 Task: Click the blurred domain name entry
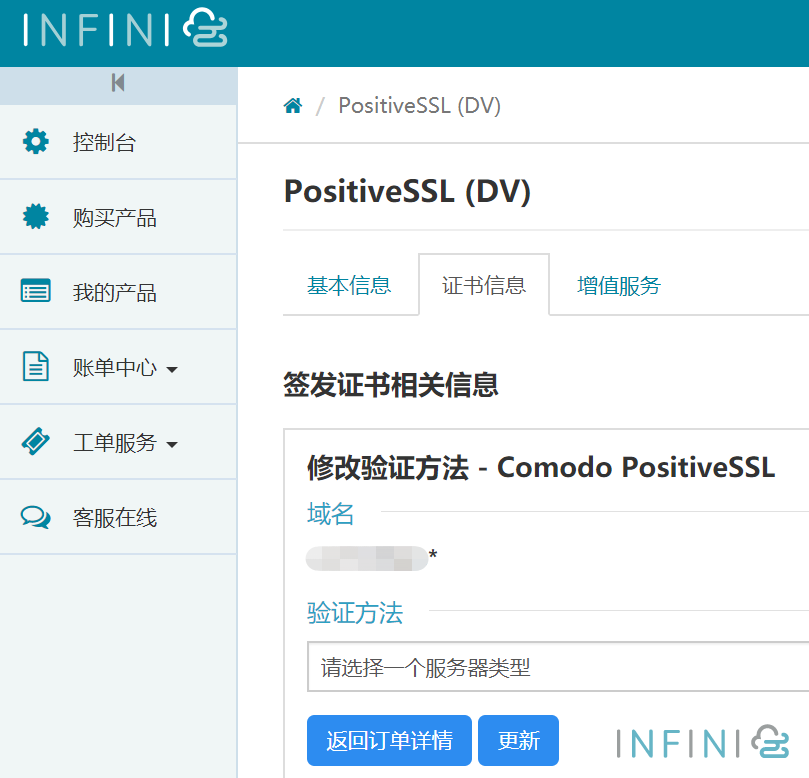point(367,558)
